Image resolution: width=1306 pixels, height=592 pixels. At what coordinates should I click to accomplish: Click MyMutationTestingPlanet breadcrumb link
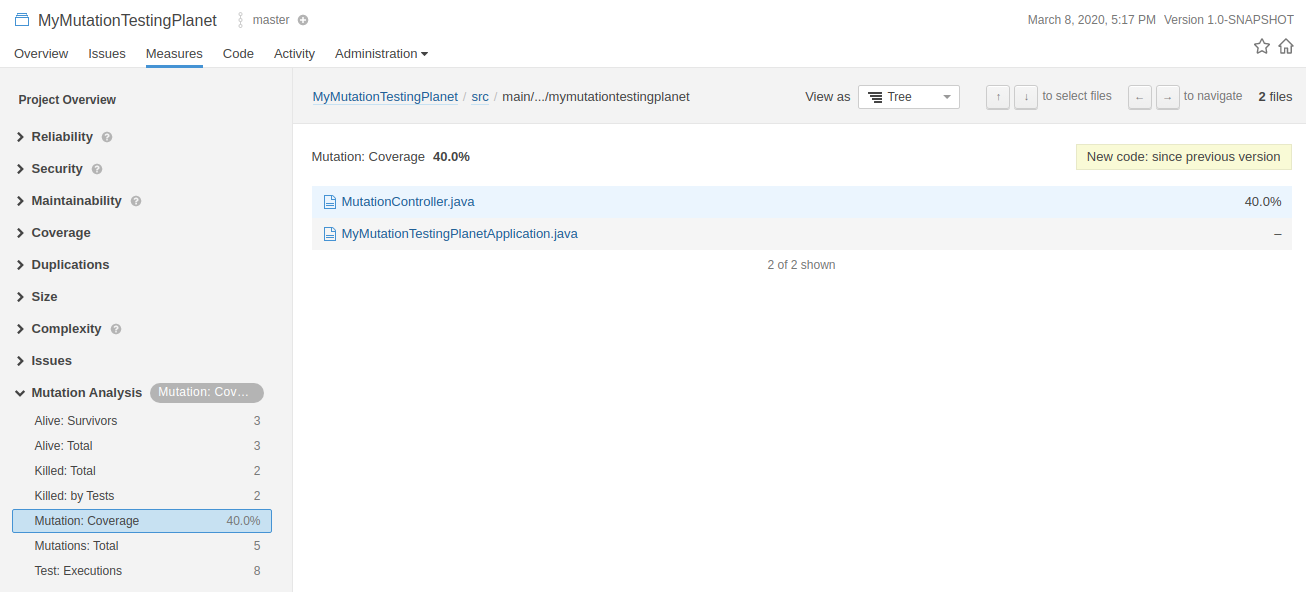(385, 97)
